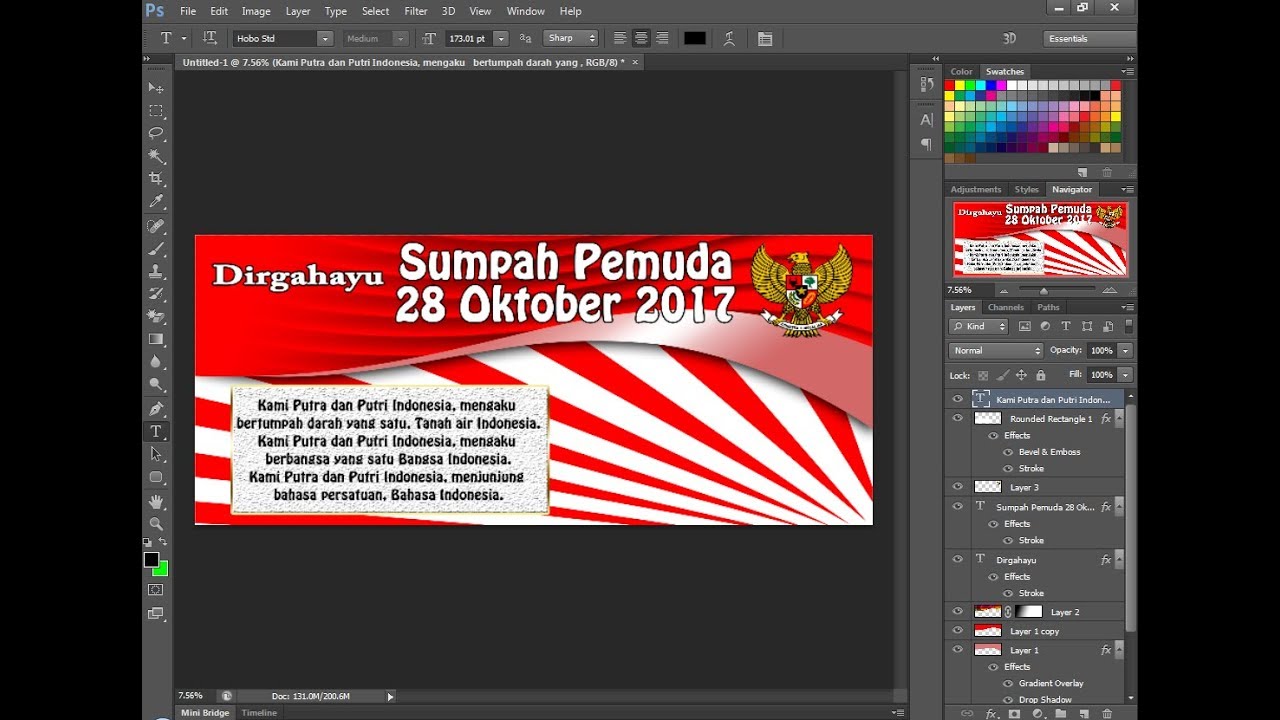Select the Dodge tool
Viewport: 1280px width, 720px height.
coord(156,384)
